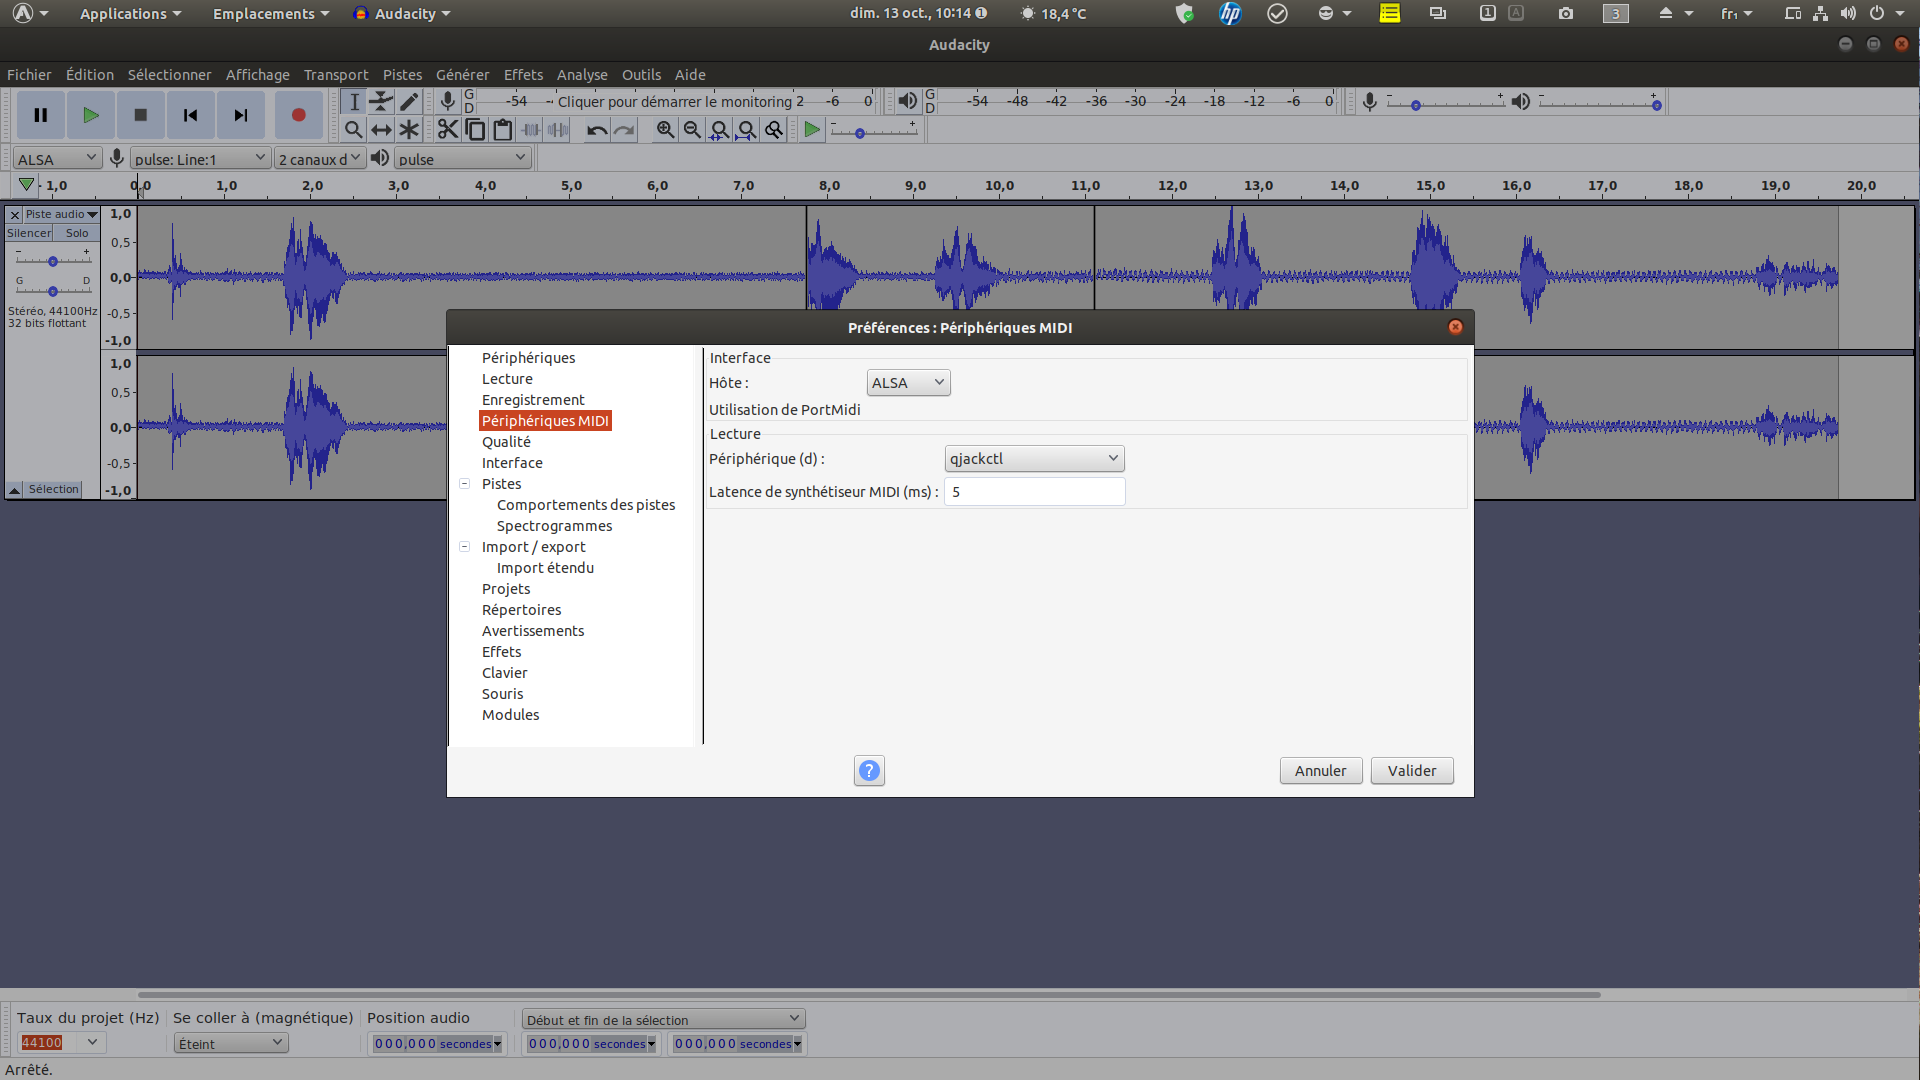Open the Piste audio track menu
The height and width of the screenshot is (1080, 1920).
61,214
